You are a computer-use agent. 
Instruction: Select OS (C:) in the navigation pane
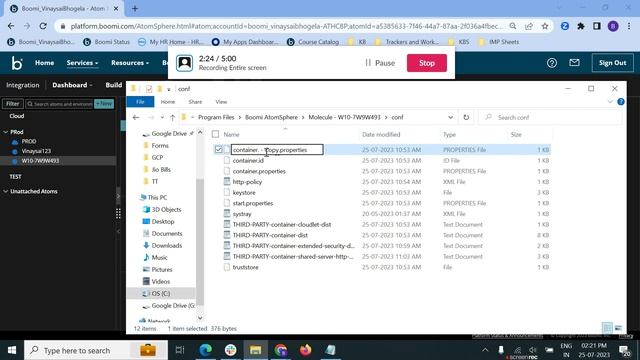[160, 293]
